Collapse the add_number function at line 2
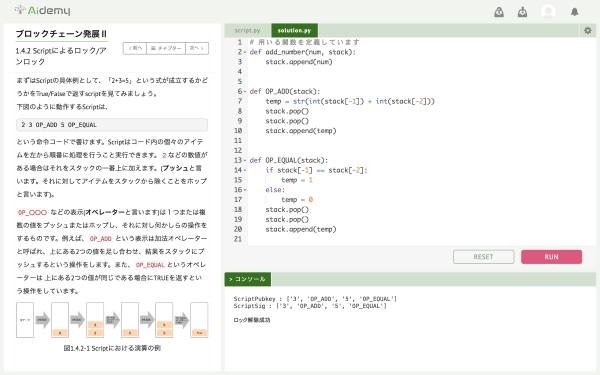Viewport: 600px width, 375px height. (x=245, y=52)
